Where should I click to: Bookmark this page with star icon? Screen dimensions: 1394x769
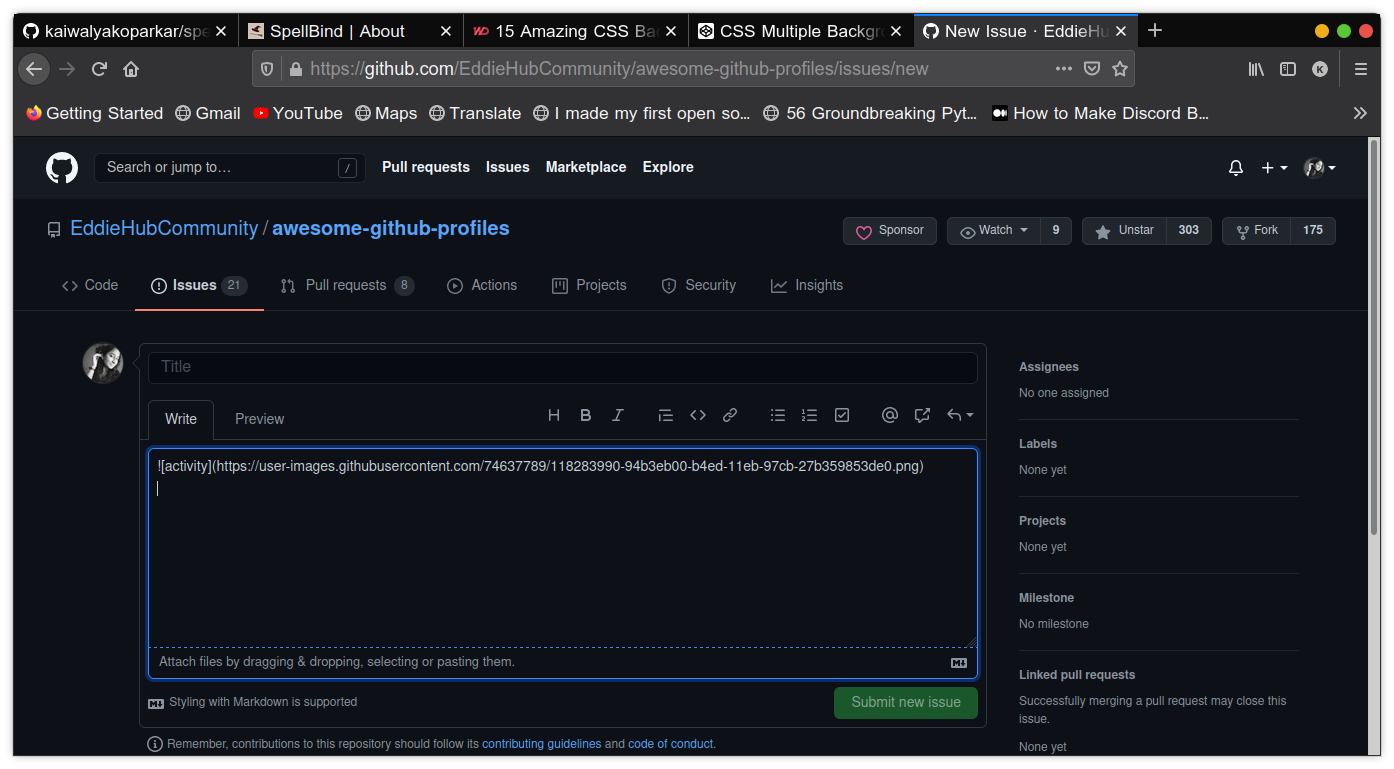(x=1120, y=69)
